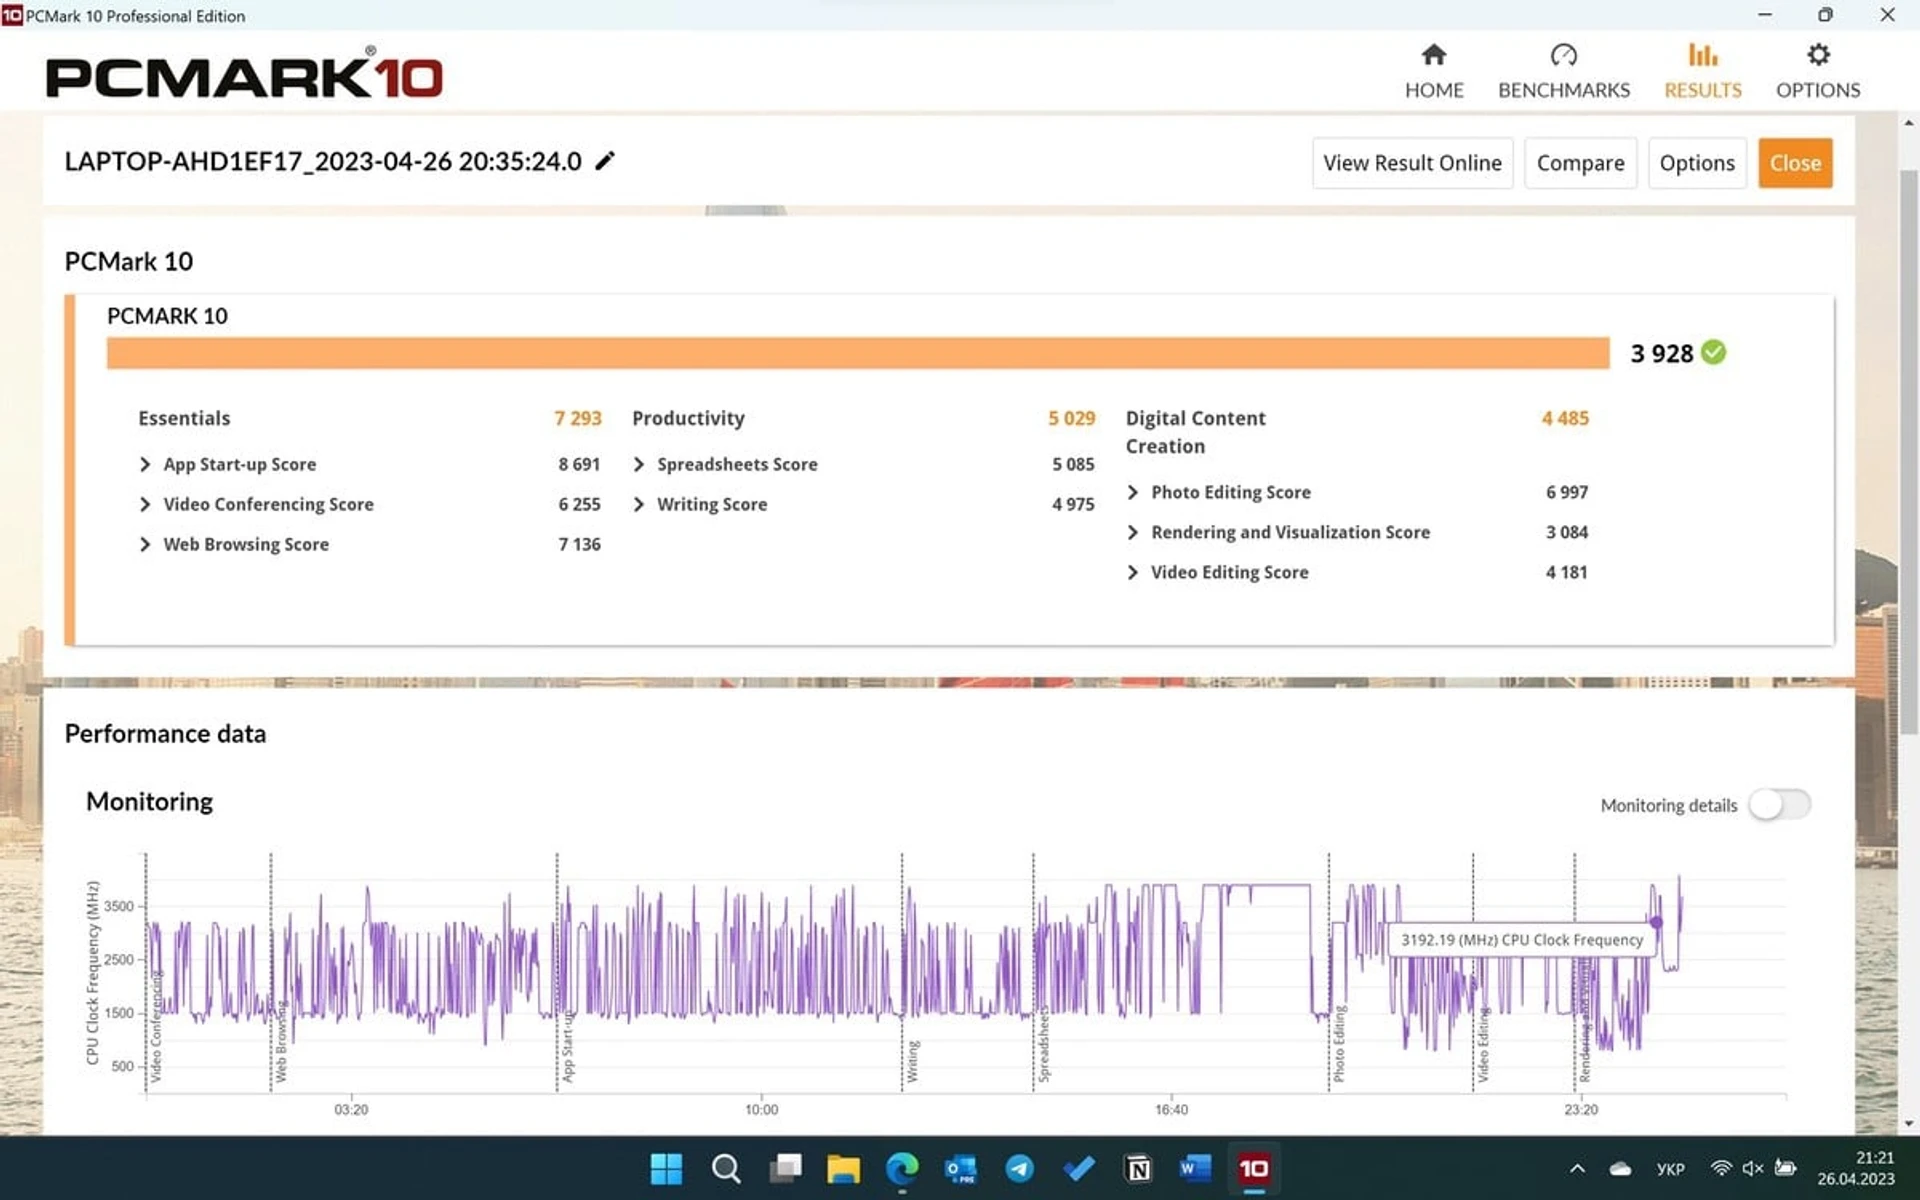Click the OneDrive cloud tray icon
Viewport: 1920px width, 1200px height.
point(1621,1168)
